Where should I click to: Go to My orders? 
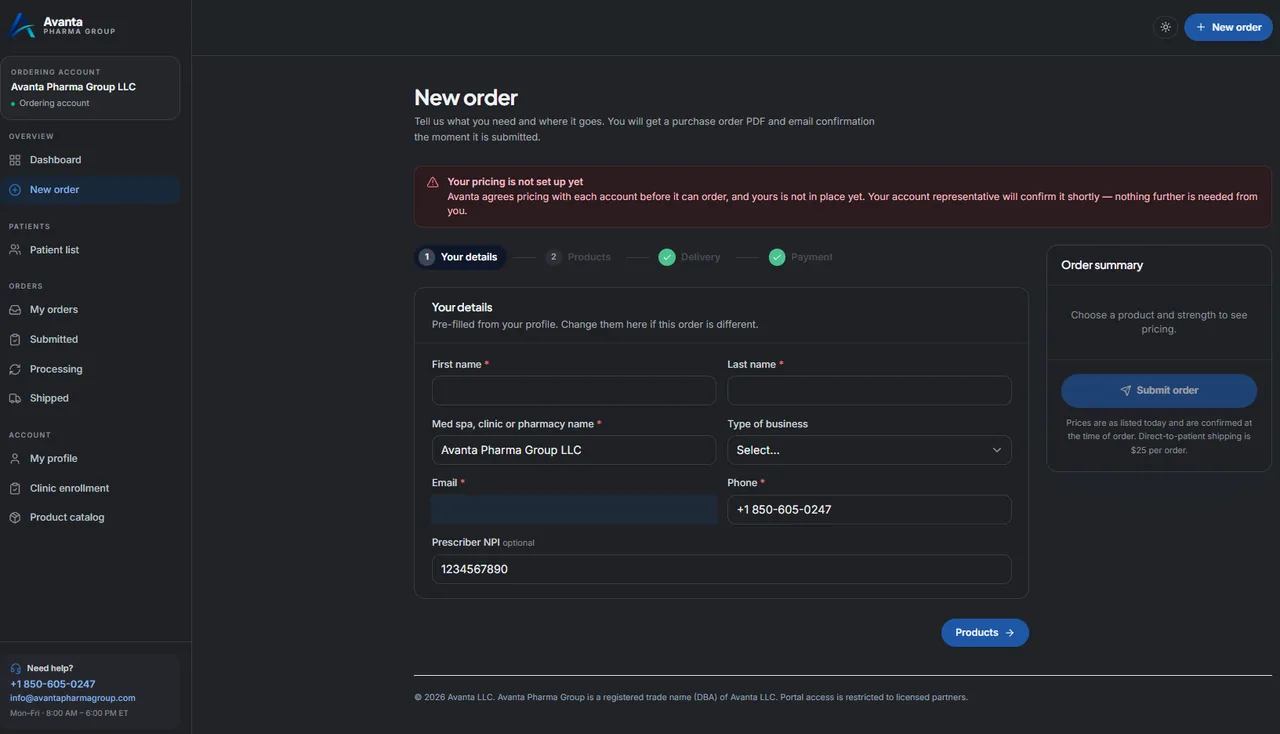tap(91, 310)
